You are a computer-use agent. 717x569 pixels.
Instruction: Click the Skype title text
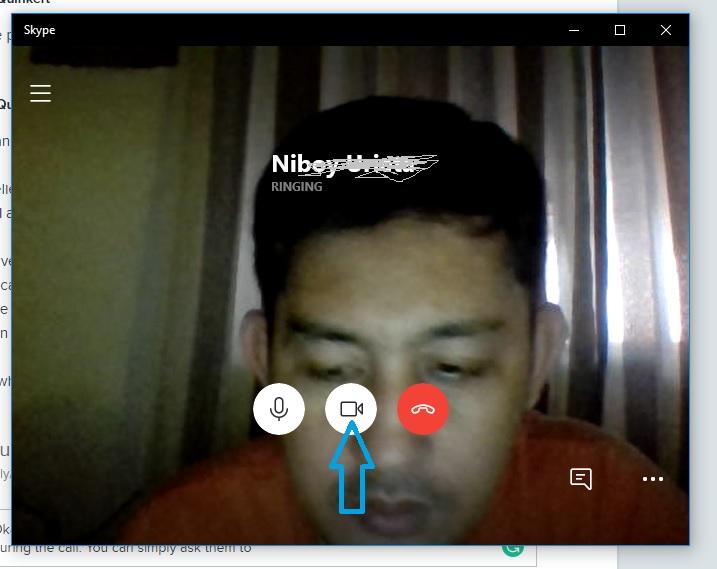pos(39,30)
